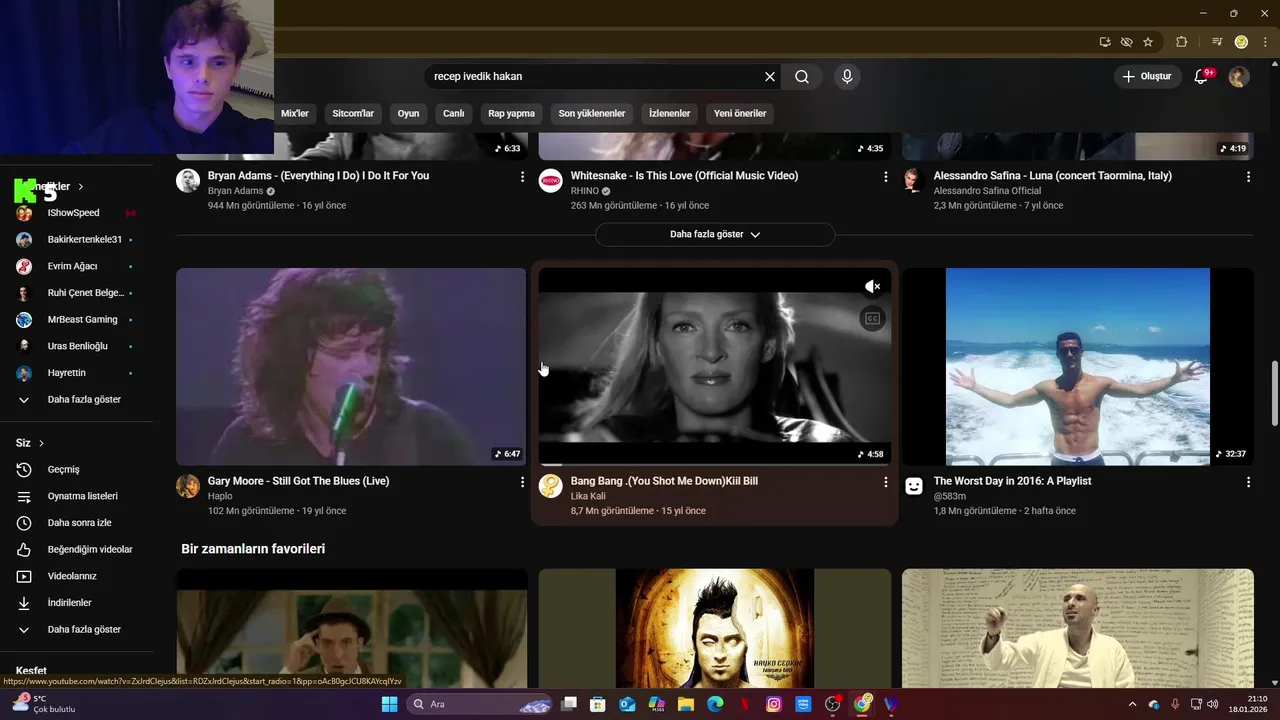Viewport: 1280px width, 720px height.
Task: Click the page vertical scrollbar thumb
Action: pyautogui.click(x=1274, y=394)
